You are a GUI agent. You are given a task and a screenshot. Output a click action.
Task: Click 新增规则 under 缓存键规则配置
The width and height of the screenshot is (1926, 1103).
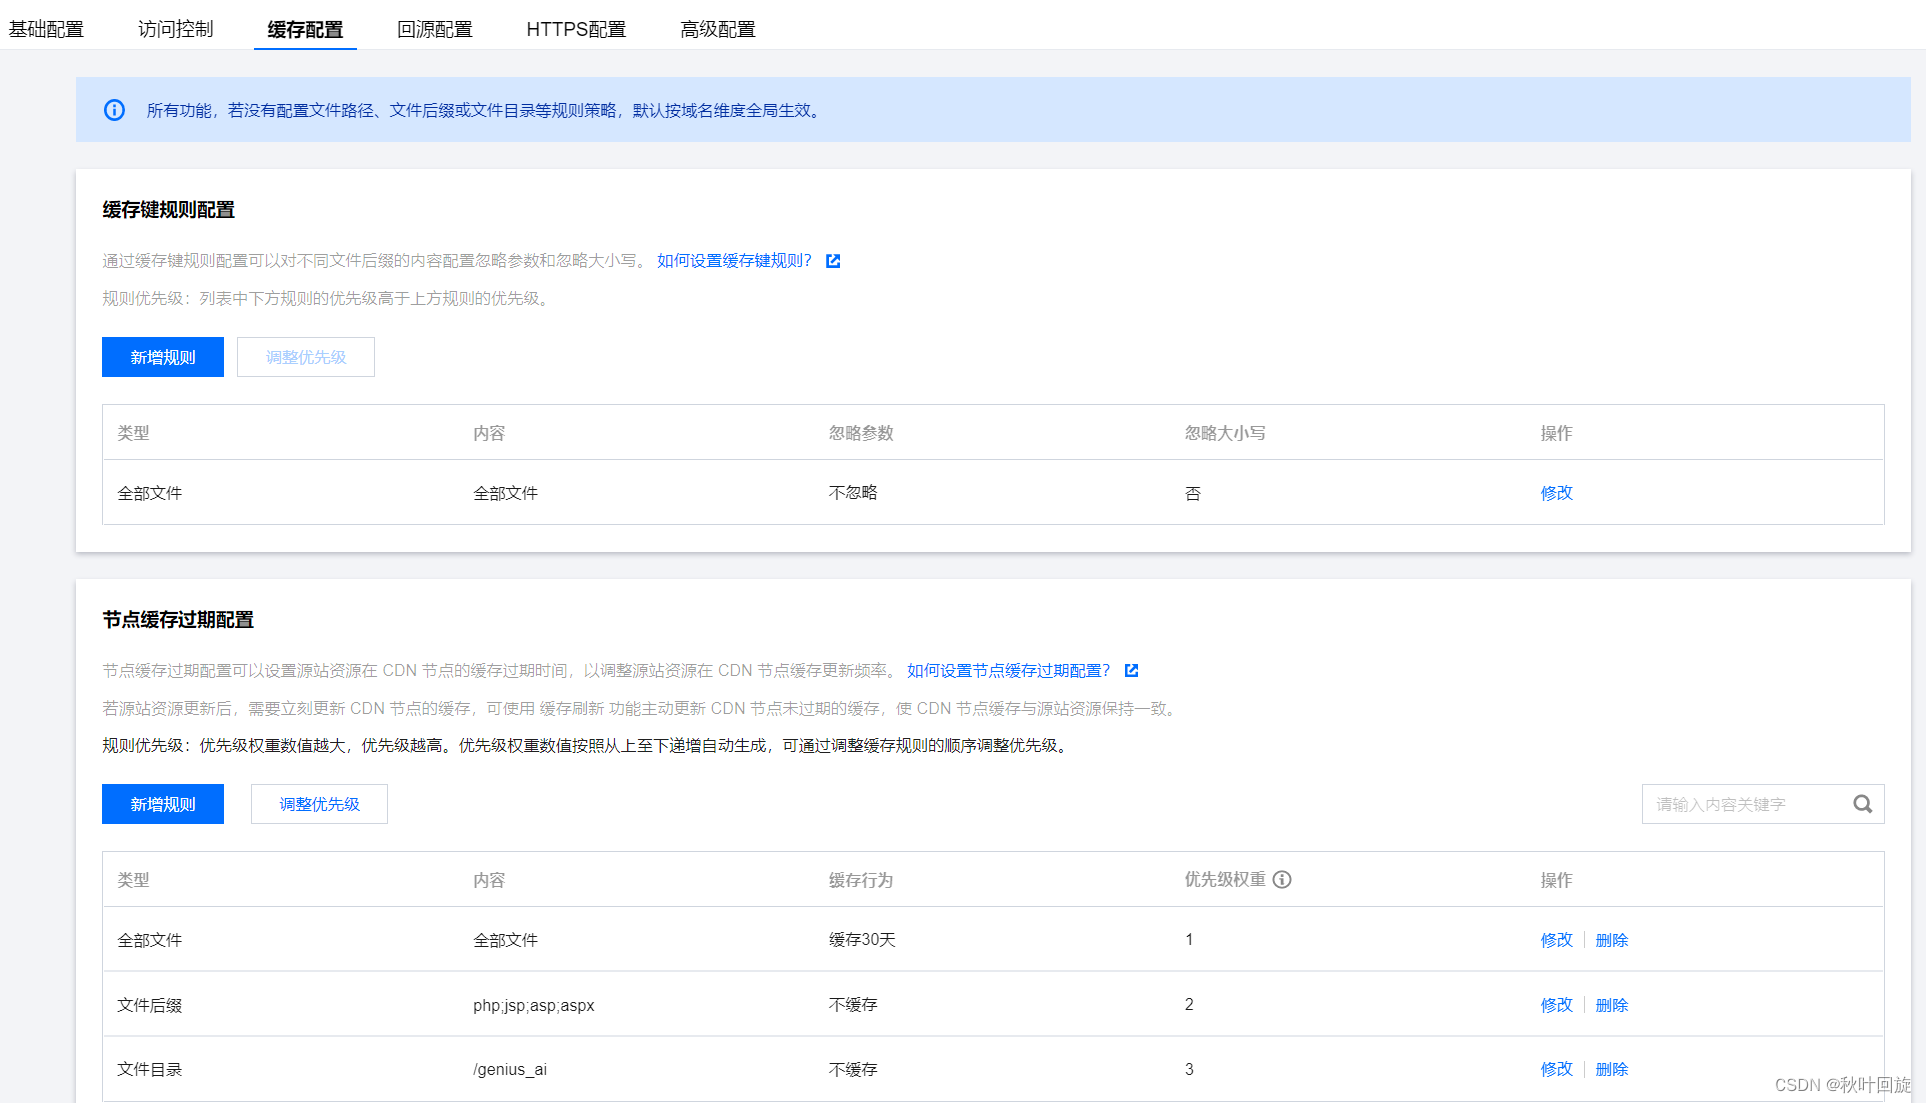point(162,356)
